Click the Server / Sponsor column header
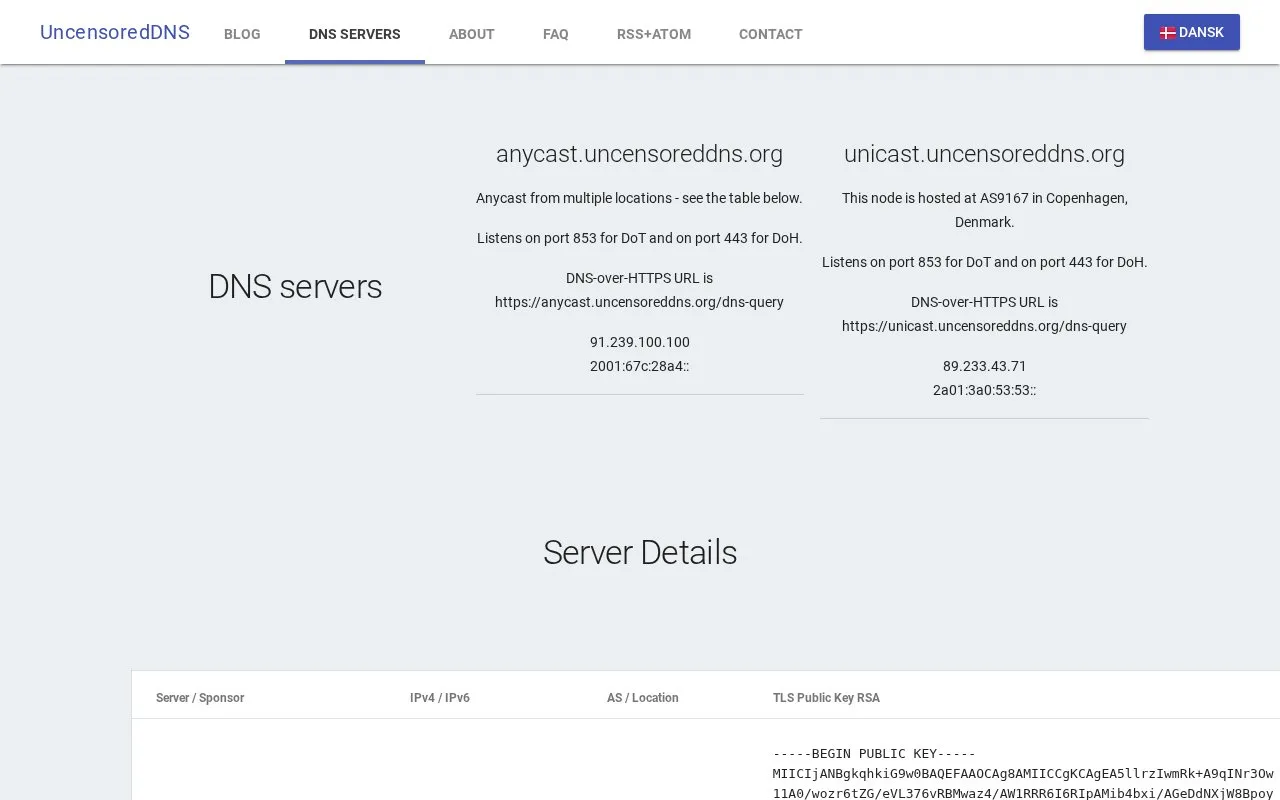 click(x=200, y=698)
